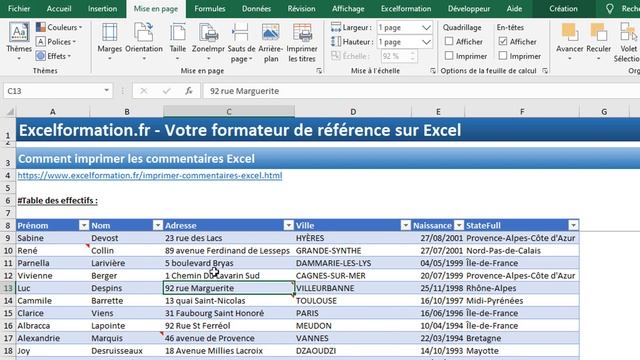The height and width of the screenshot is (360, 640).
Task: Open the Volet Sélection pane
Action: pyautogui.click(x=627, y=43)
